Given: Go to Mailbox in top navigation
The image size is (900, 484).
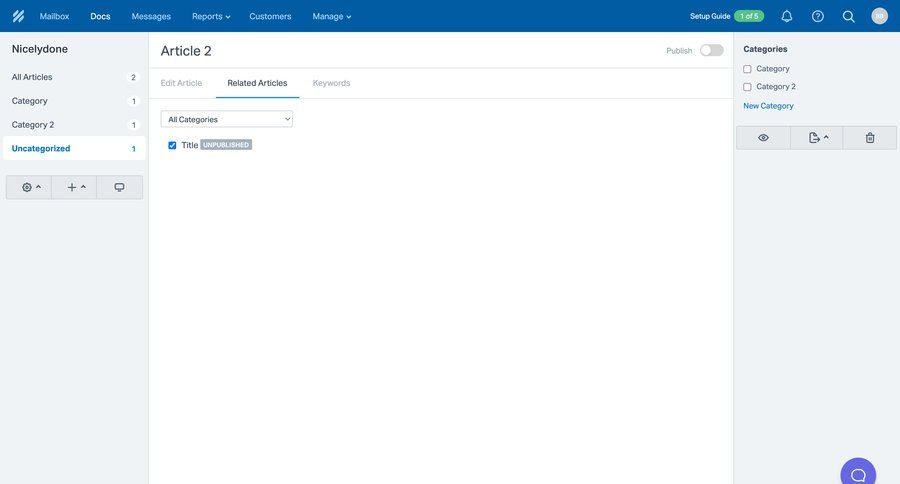Looking at the screenshot, I should point(55,16).
